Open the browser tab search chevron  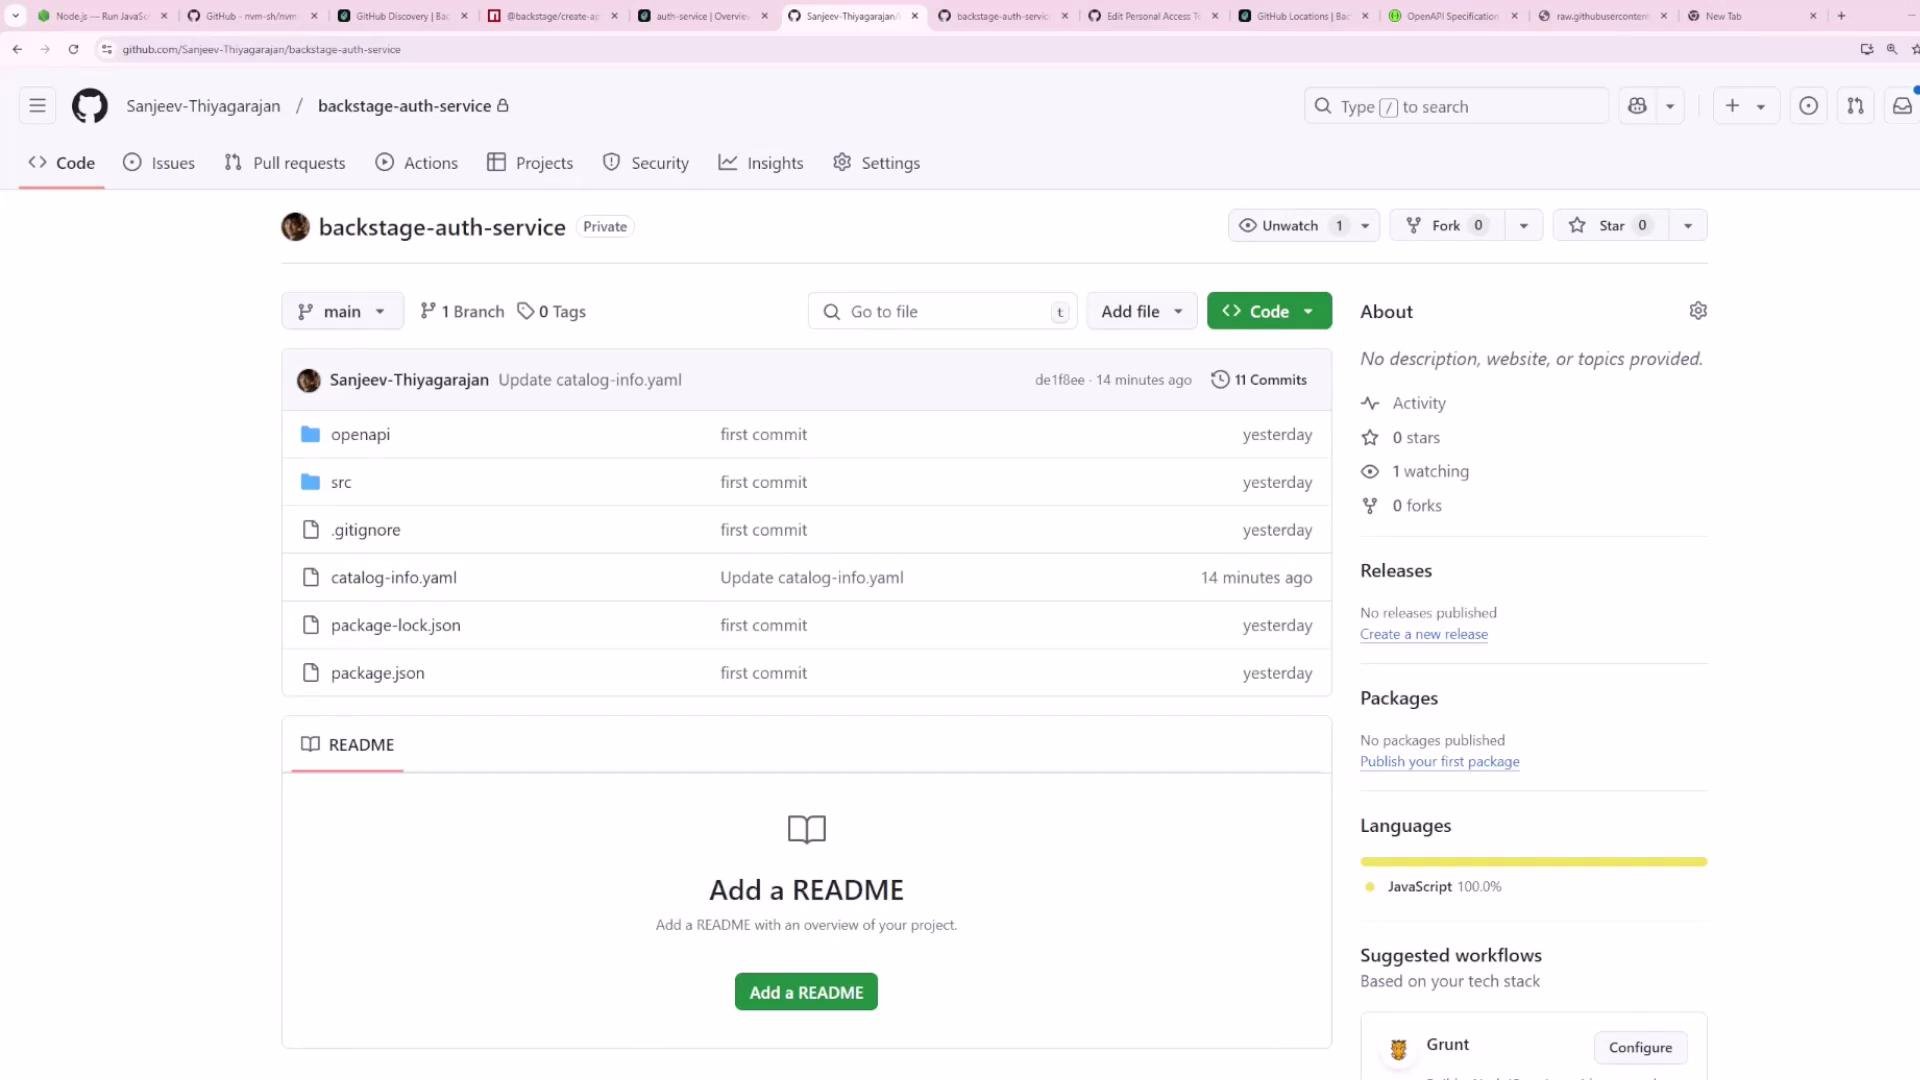15,16
